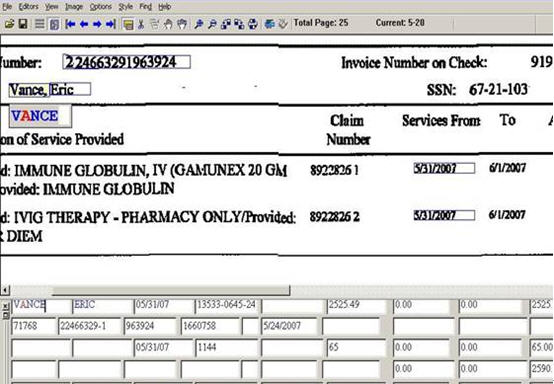Open the Style menu
This screenshot has width=554, height=384.
125,7
